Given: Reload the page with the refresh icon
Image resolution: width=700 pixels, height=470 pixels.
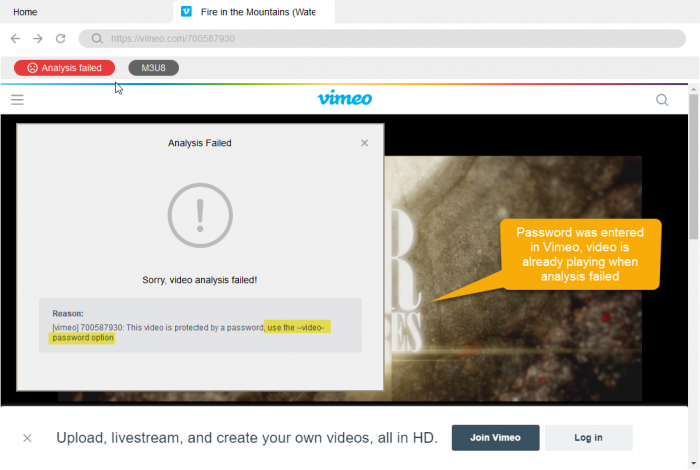Looking at the screenshot, I should (x=61, y=38).
